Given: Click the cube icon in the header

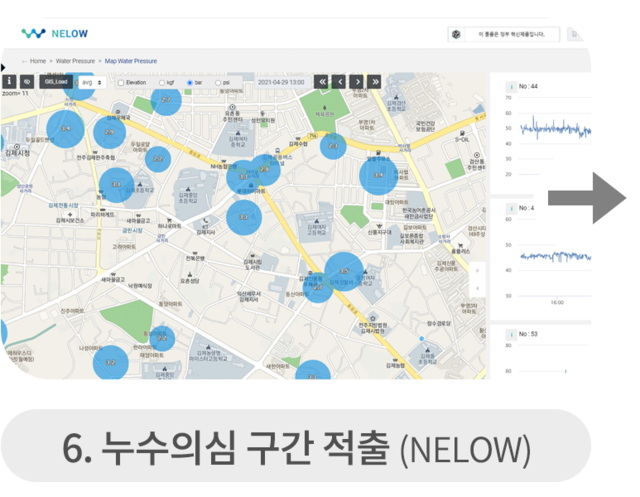Looking at the screenshot, I should point(456,34).
